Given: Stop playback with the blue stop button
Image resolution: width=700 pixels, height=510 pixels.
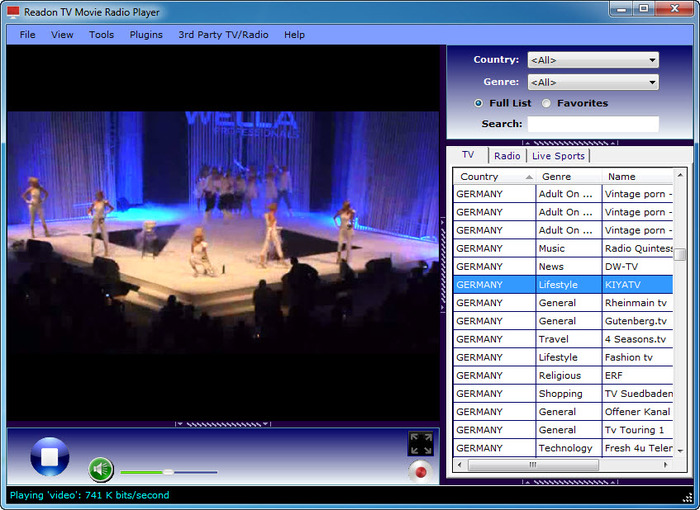Looking at the screenshot, I should (50, 456).
